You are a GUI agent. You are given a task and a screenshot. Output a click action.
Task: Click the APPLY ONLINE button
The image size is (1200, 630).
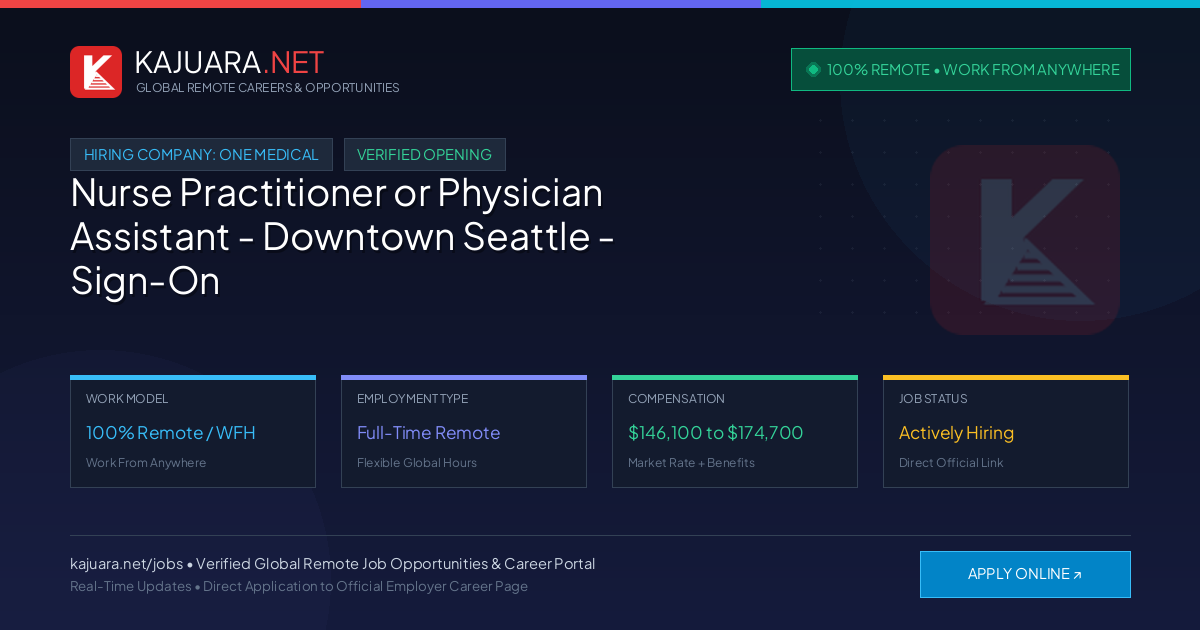pos(1025,574)
